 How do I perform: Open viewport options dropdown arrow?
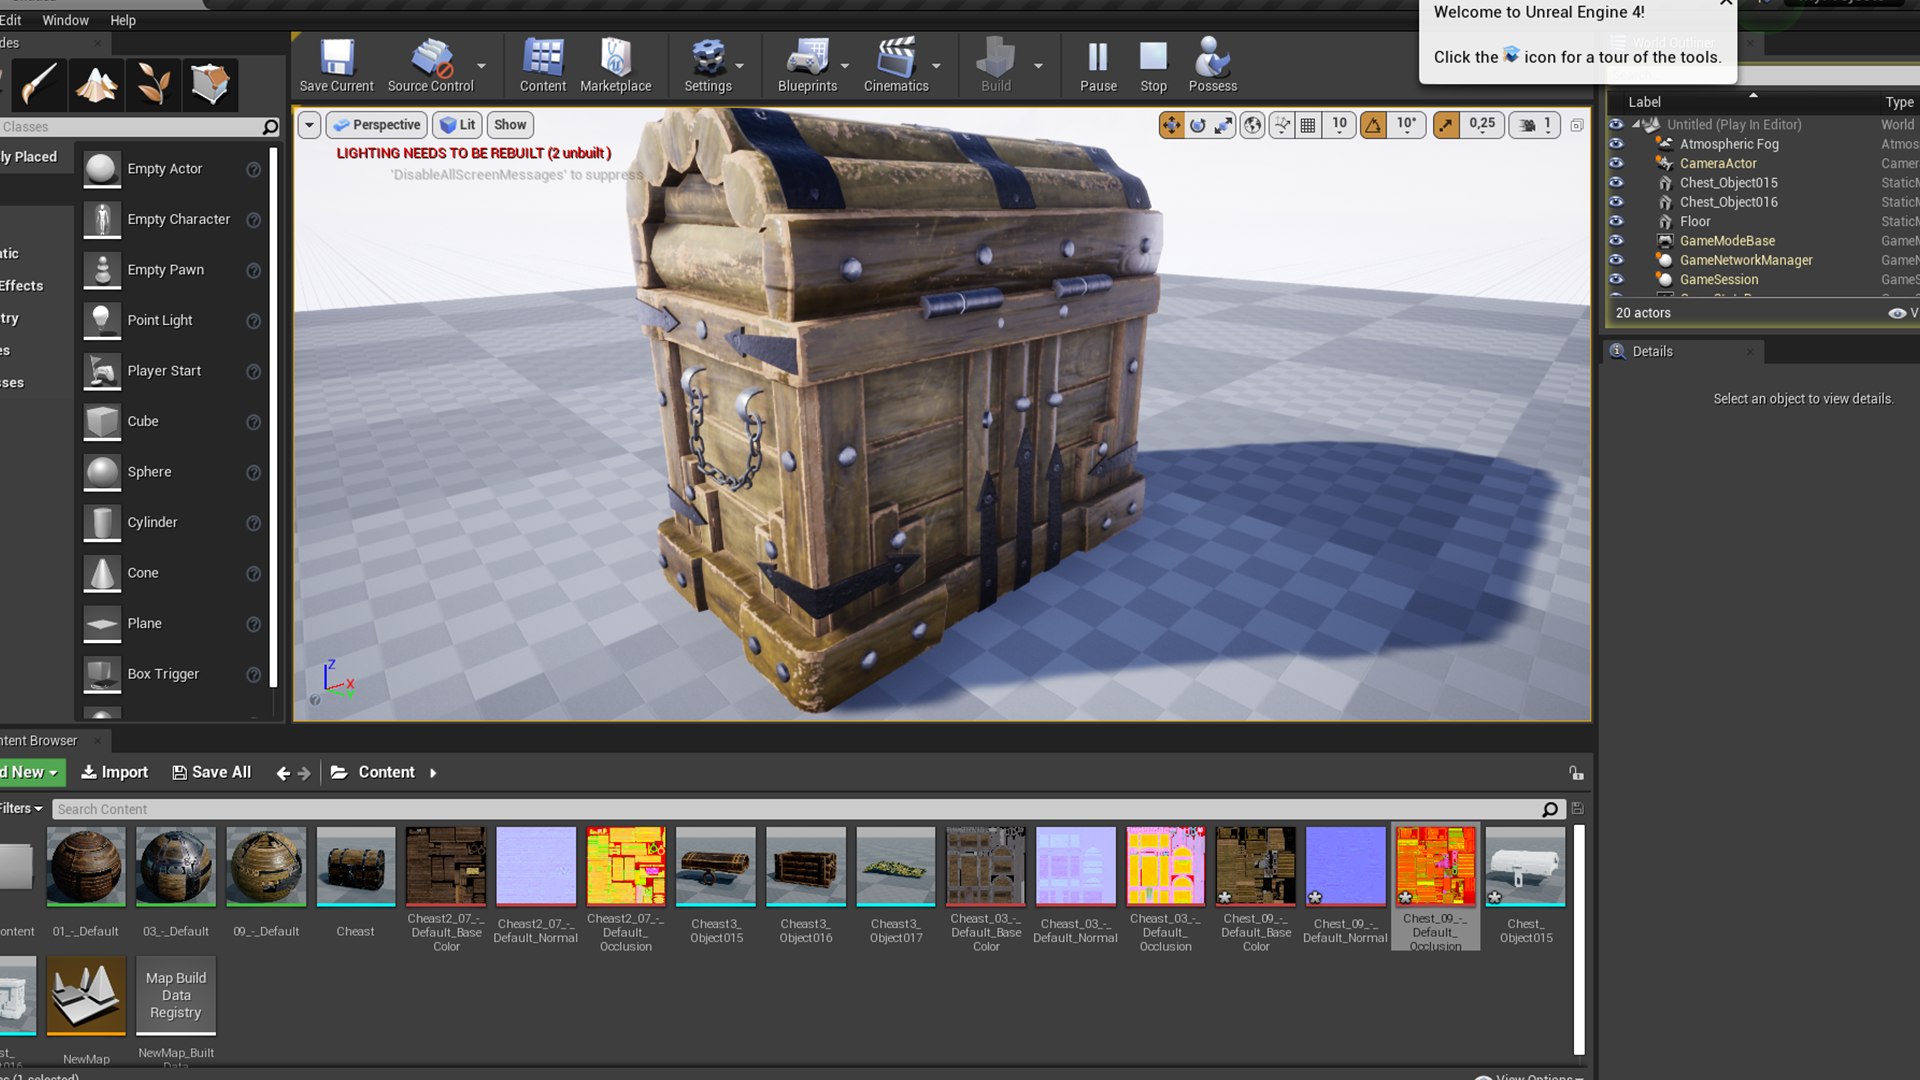[309, 125]
